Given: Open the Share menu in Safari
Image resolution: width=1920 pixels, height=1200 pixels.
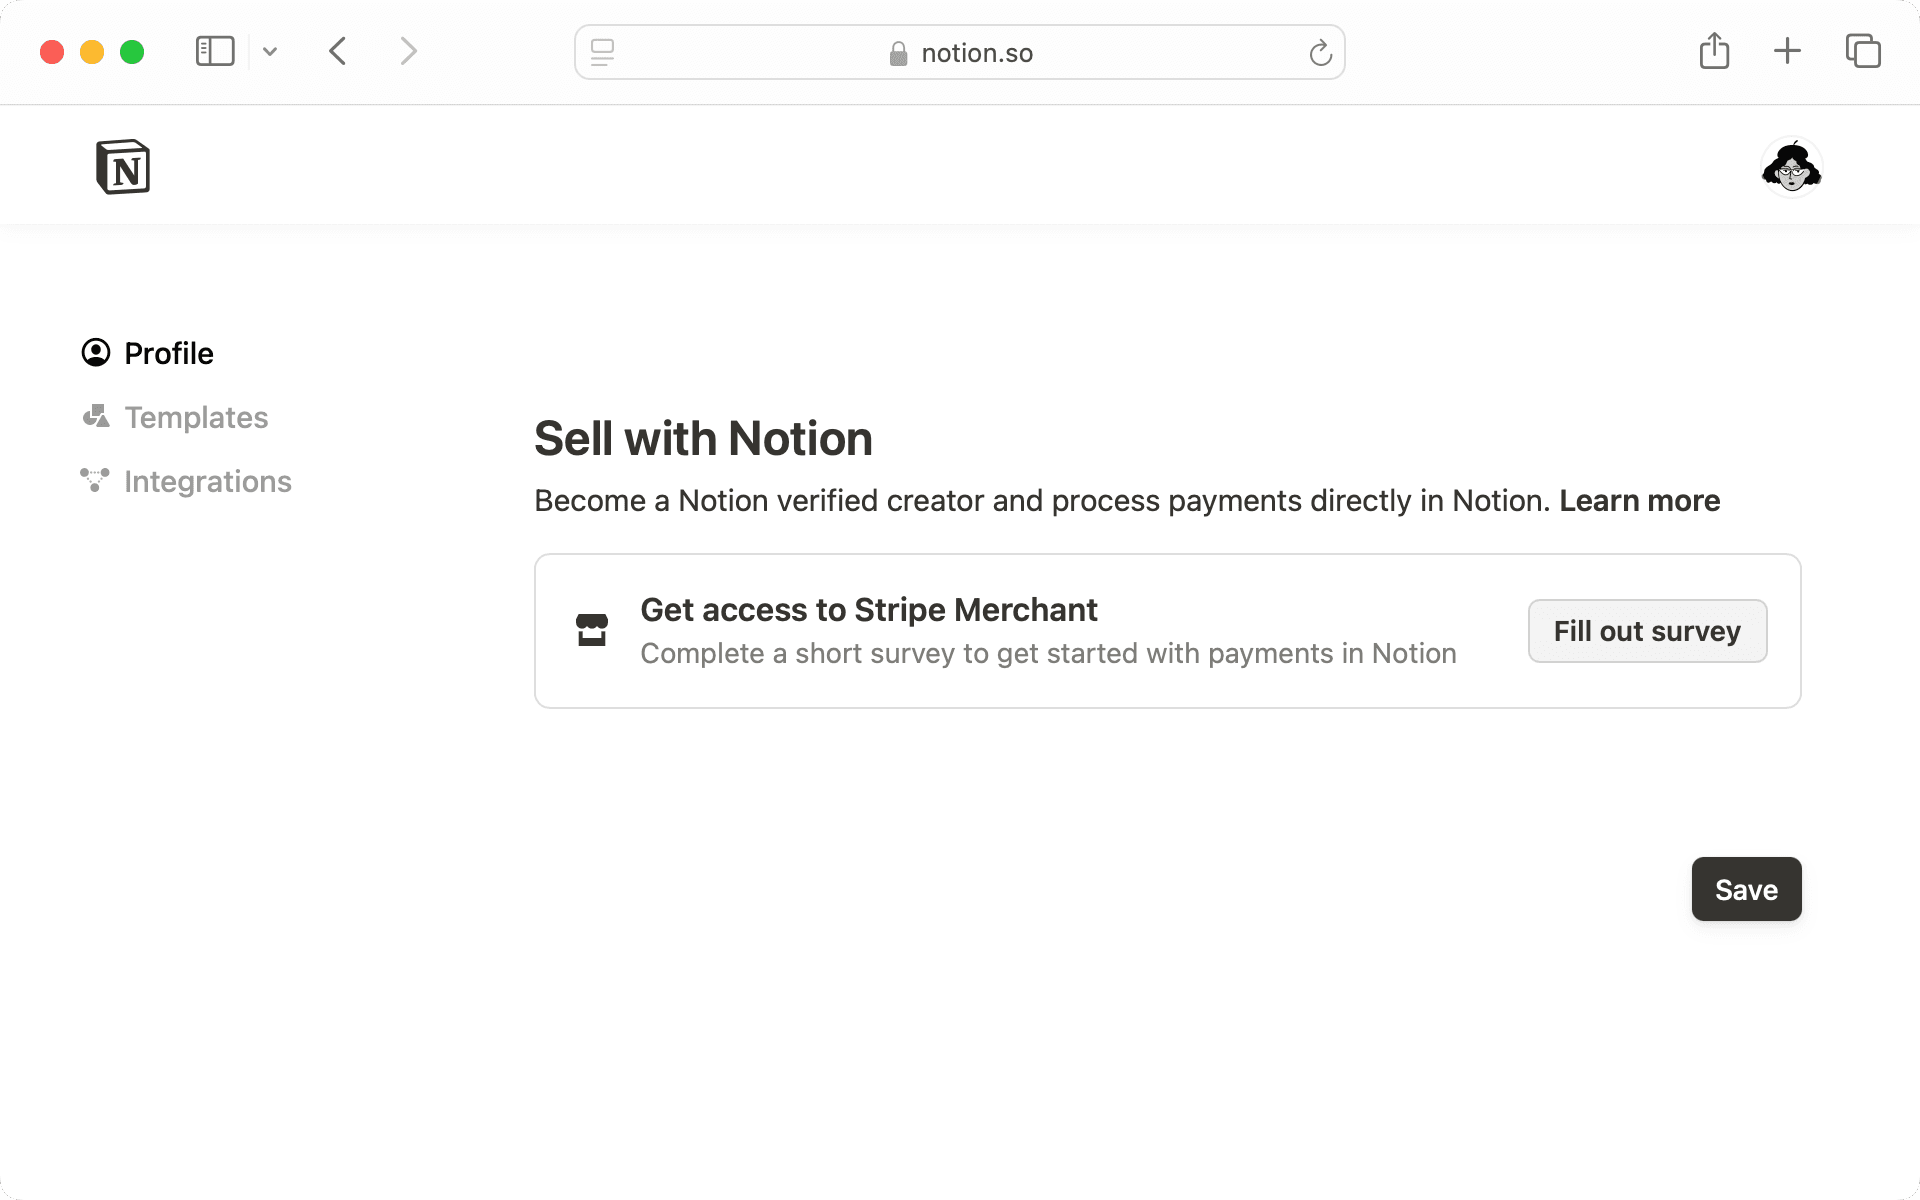Looking at the screenshot, I should coord(1714,51).
